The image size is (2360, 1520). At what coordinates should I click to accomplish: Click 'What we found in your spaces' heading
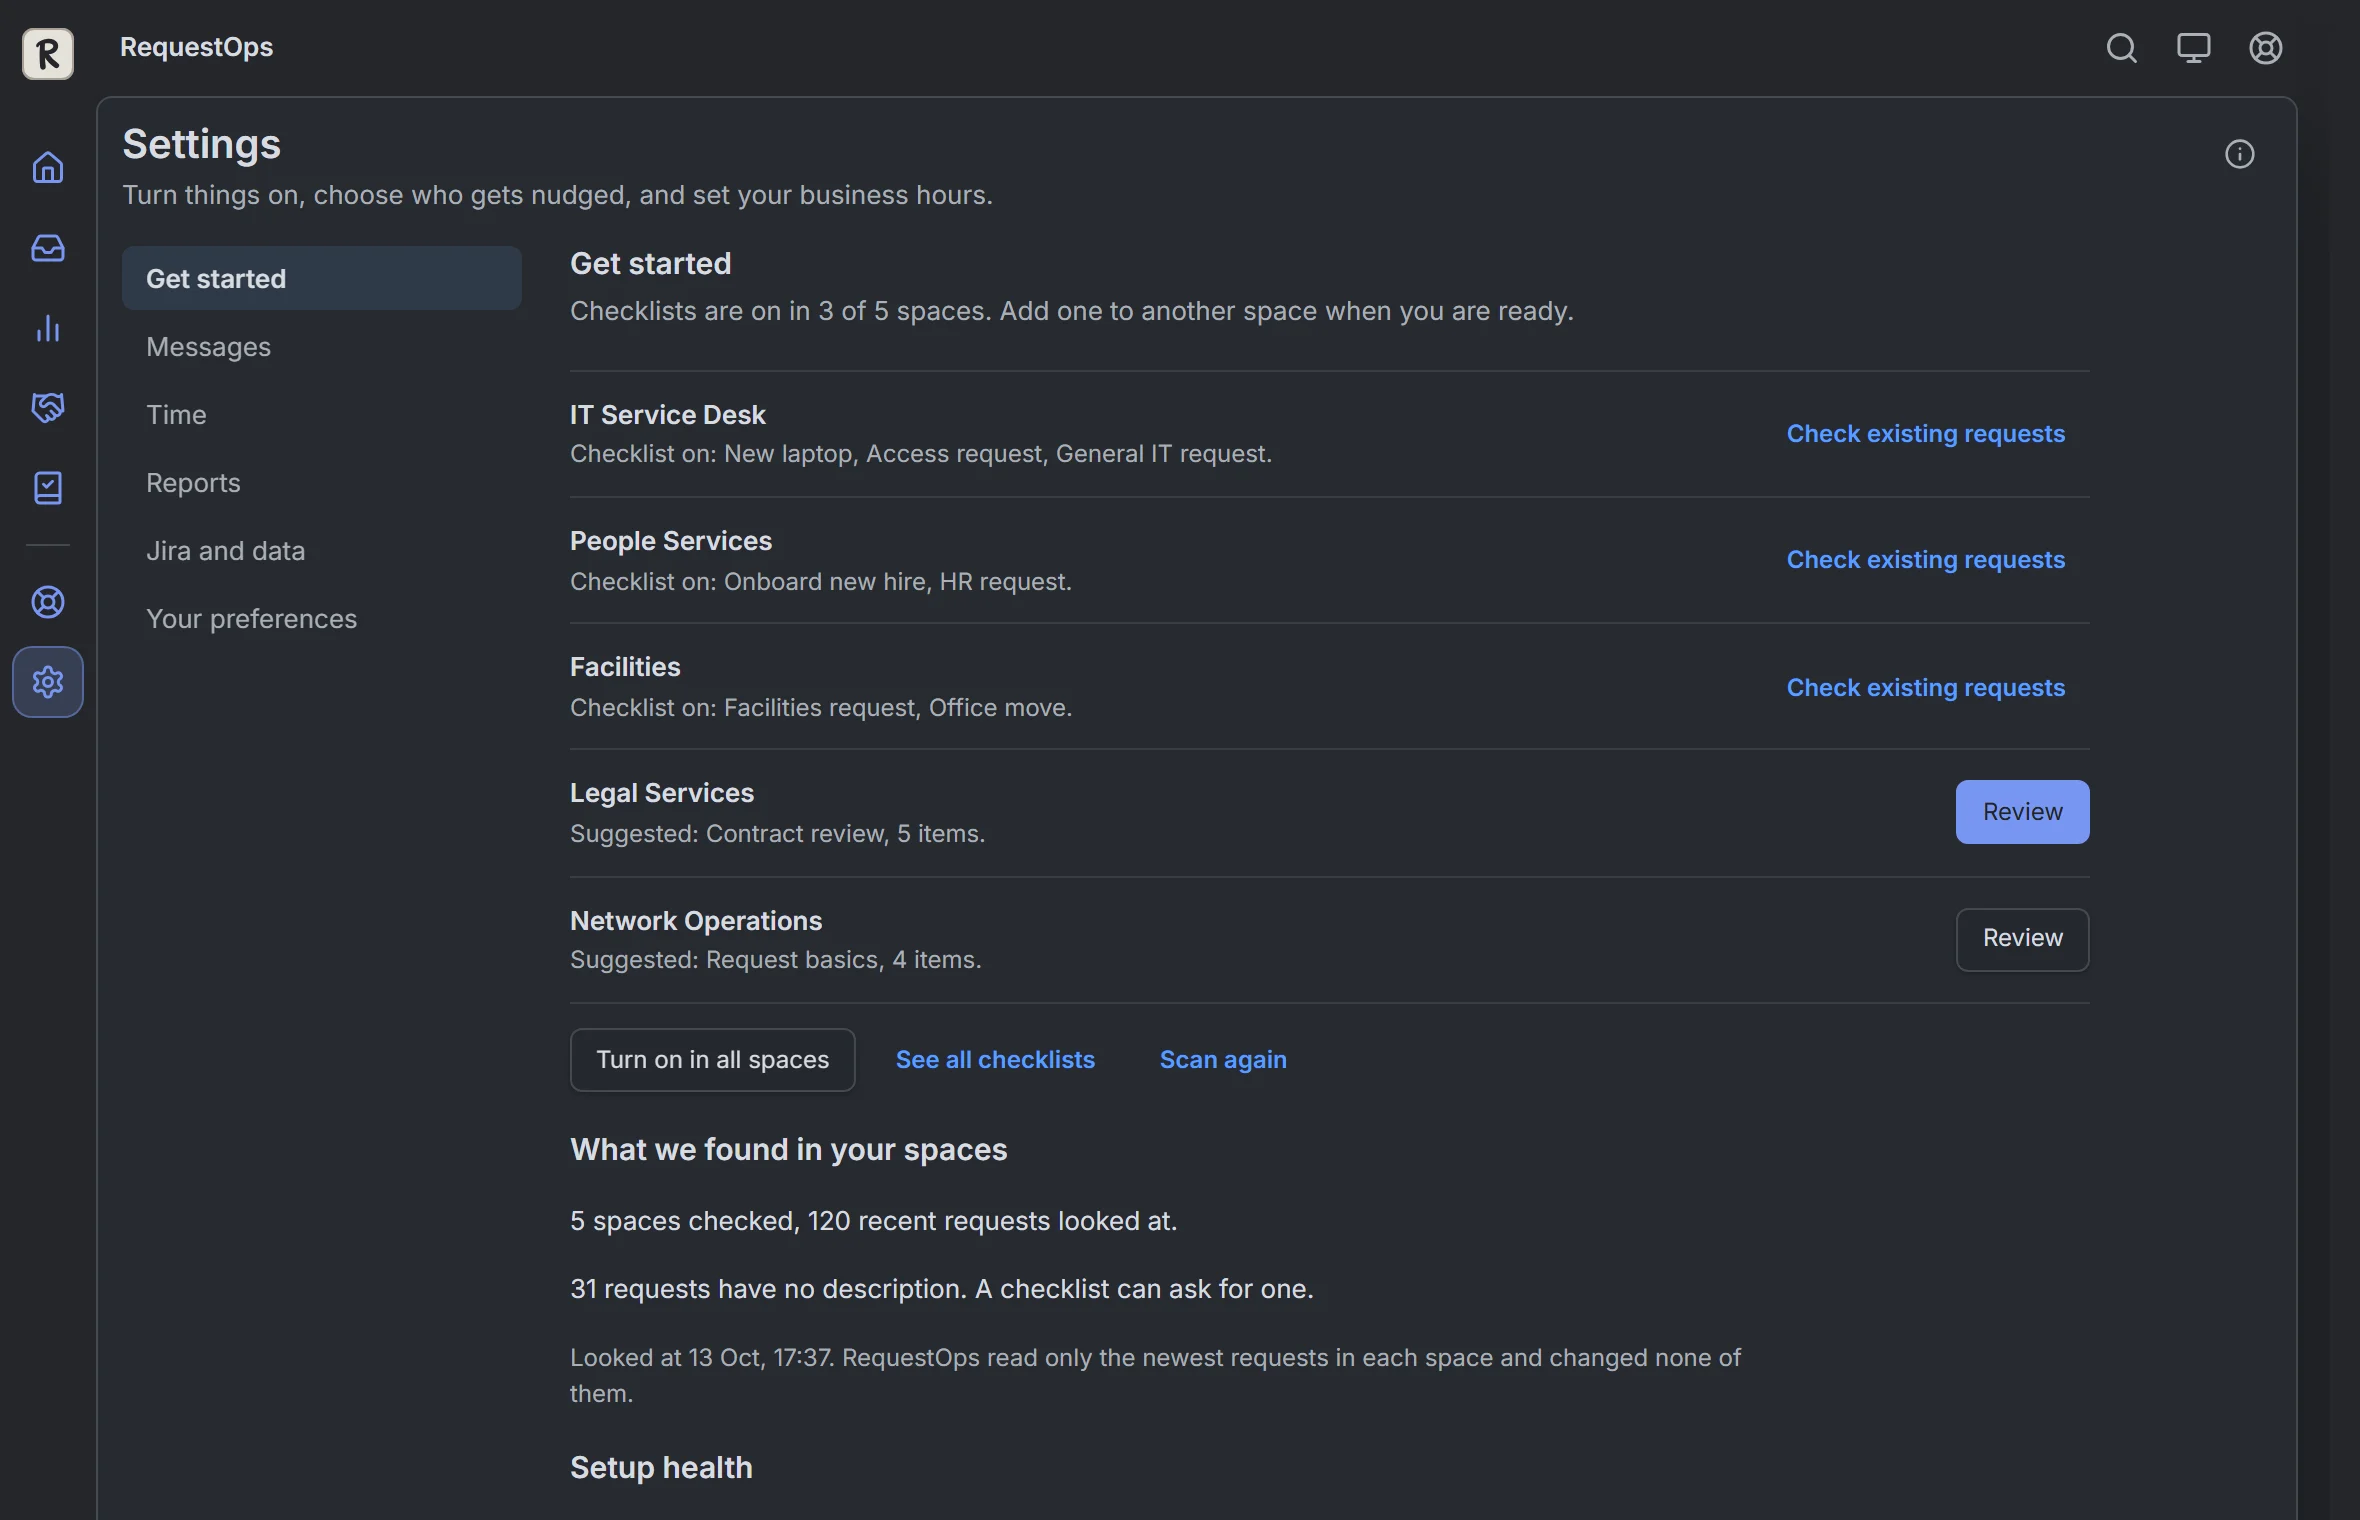click(x=788, y=1149)
